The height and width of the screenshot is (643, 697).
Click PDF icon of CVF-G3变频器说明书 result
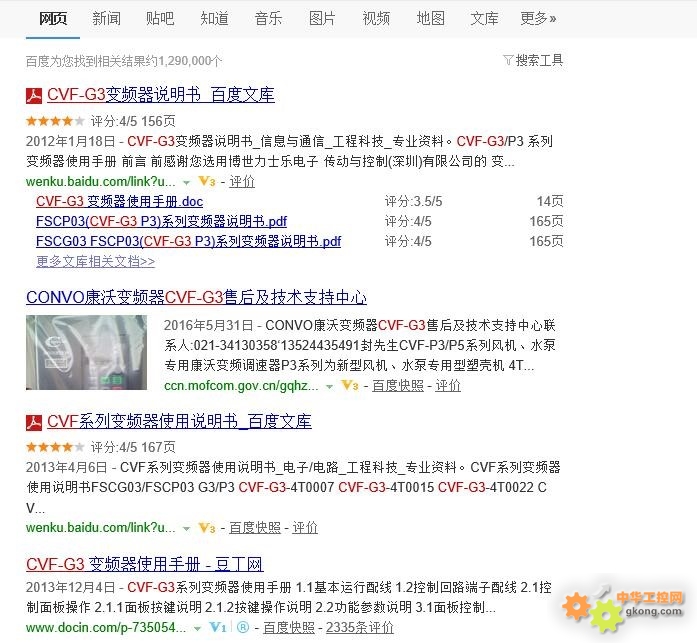click(34, 96)
